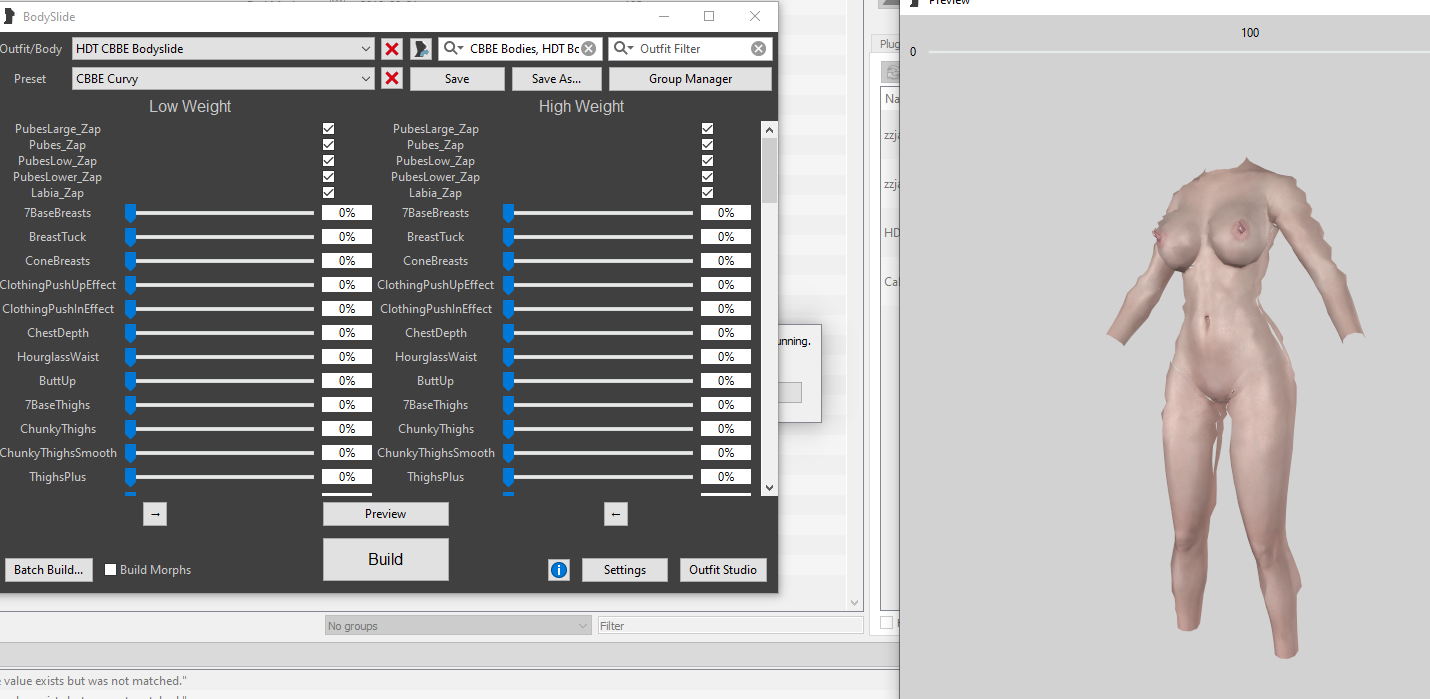The width and height of the screenshot is (1430, 699).
Task: Copy high weight values to low with left arrow
Action: [x=616, y=514]
